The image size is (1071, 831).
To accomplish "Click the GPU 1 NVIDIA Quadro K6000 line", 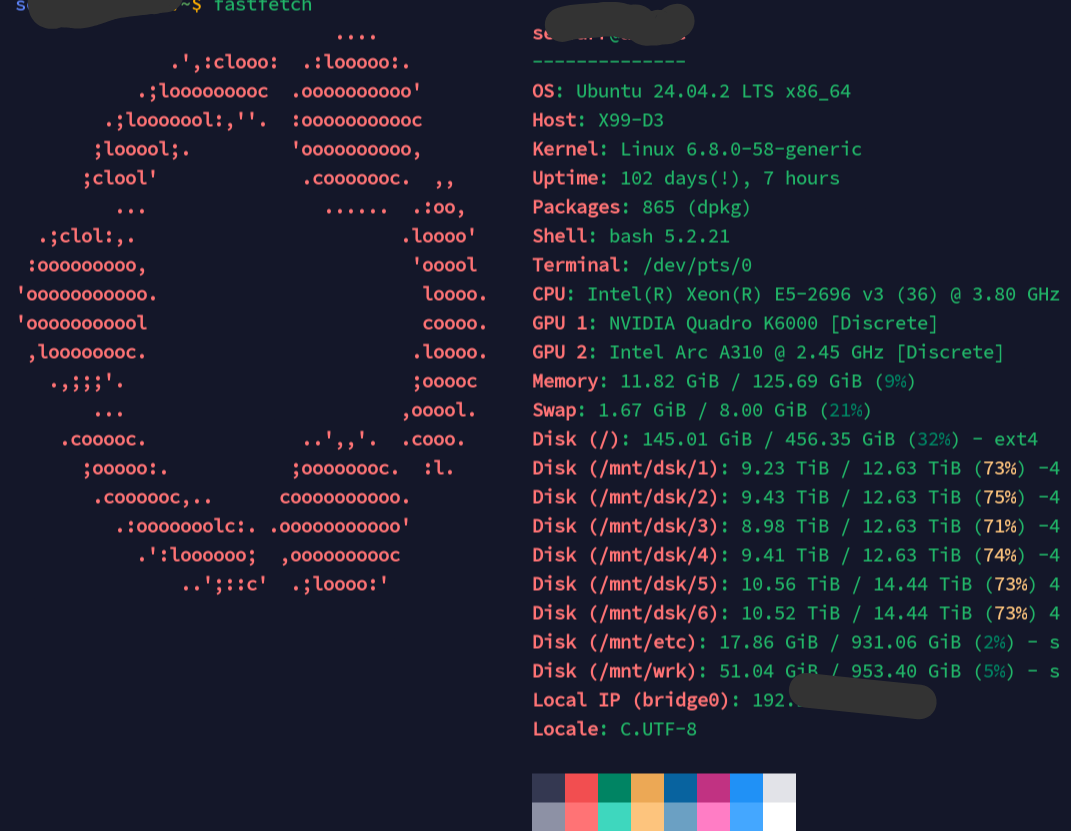I will coord(735,323).
